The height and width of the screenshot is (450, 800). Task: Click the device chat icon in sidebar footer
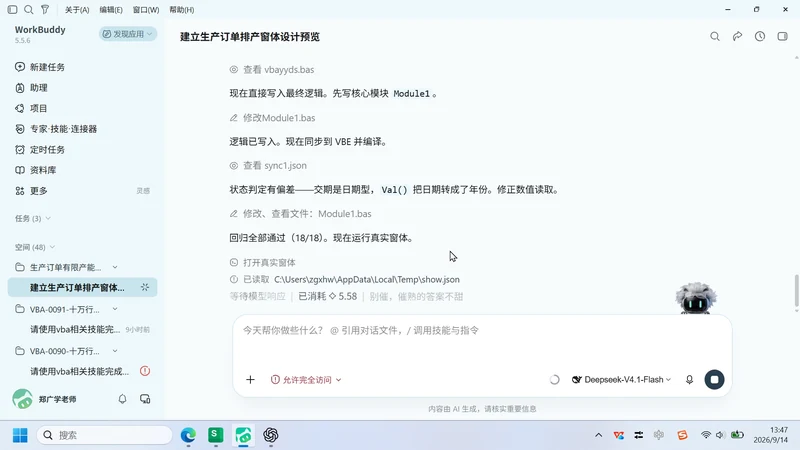click(145, 399)
